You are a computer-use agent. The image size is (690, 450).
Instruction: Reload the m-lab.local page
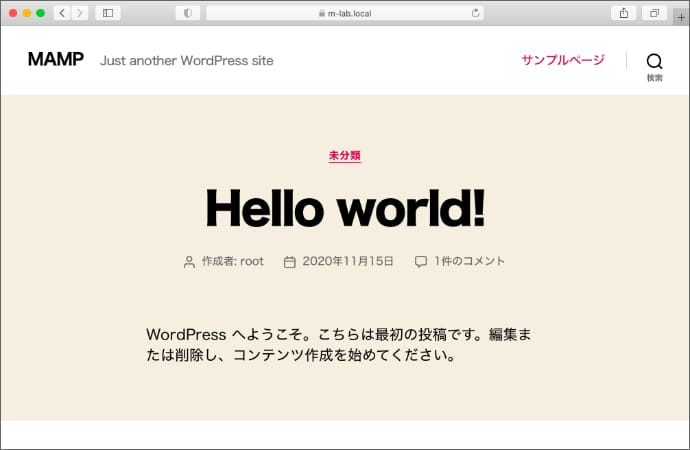tap(476, 13)
